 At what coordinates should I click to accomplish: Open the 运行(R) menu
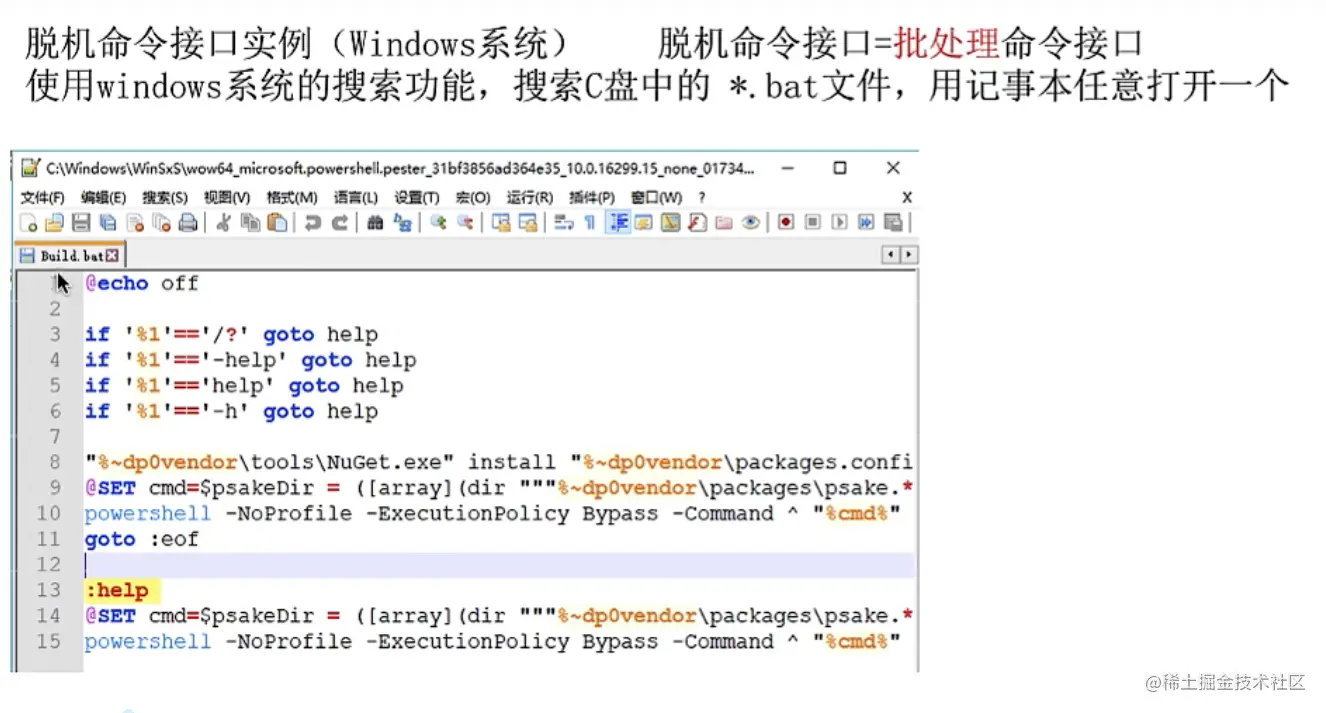pyautogui.click(x=530, y=197)
